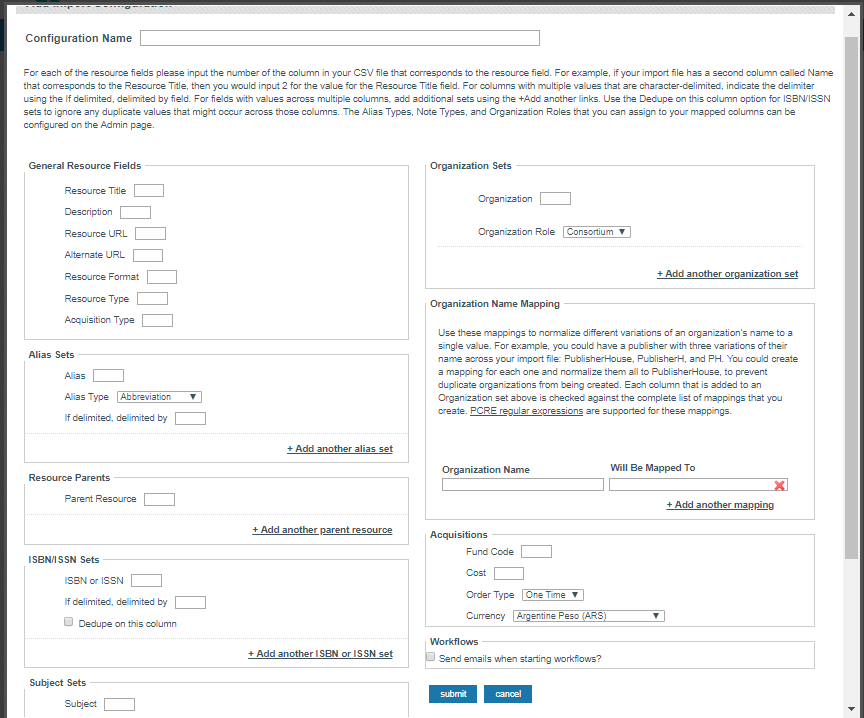Remove mapping with the red X icon
The height and width of the screenshot is (718, 864).
[x=779, y=485]
